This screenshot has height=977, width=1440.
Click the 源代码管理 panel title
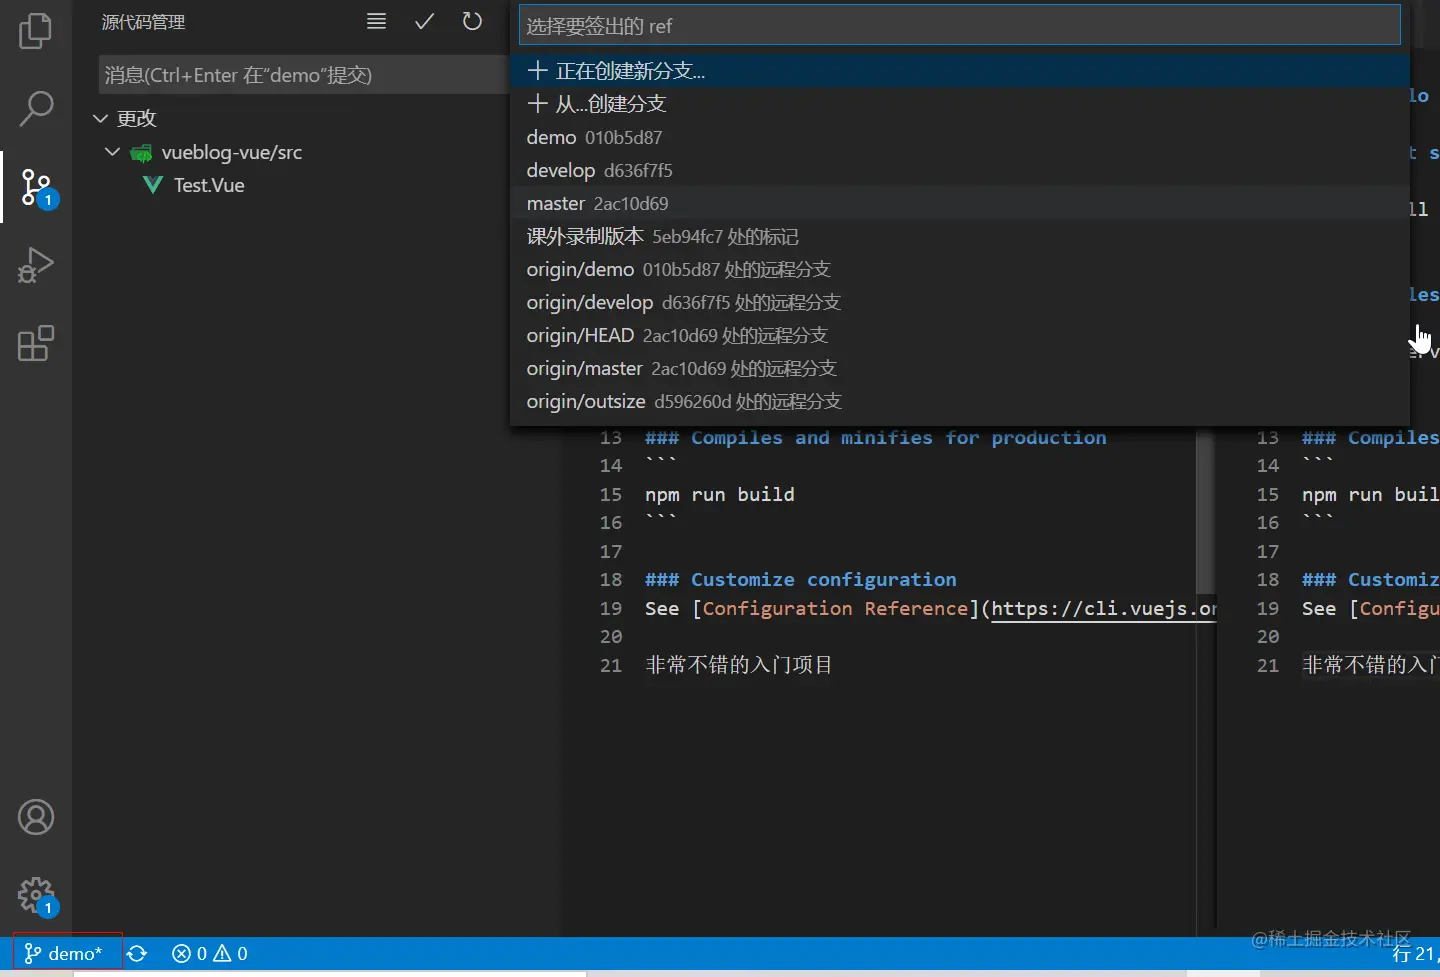tap(143, 22)
